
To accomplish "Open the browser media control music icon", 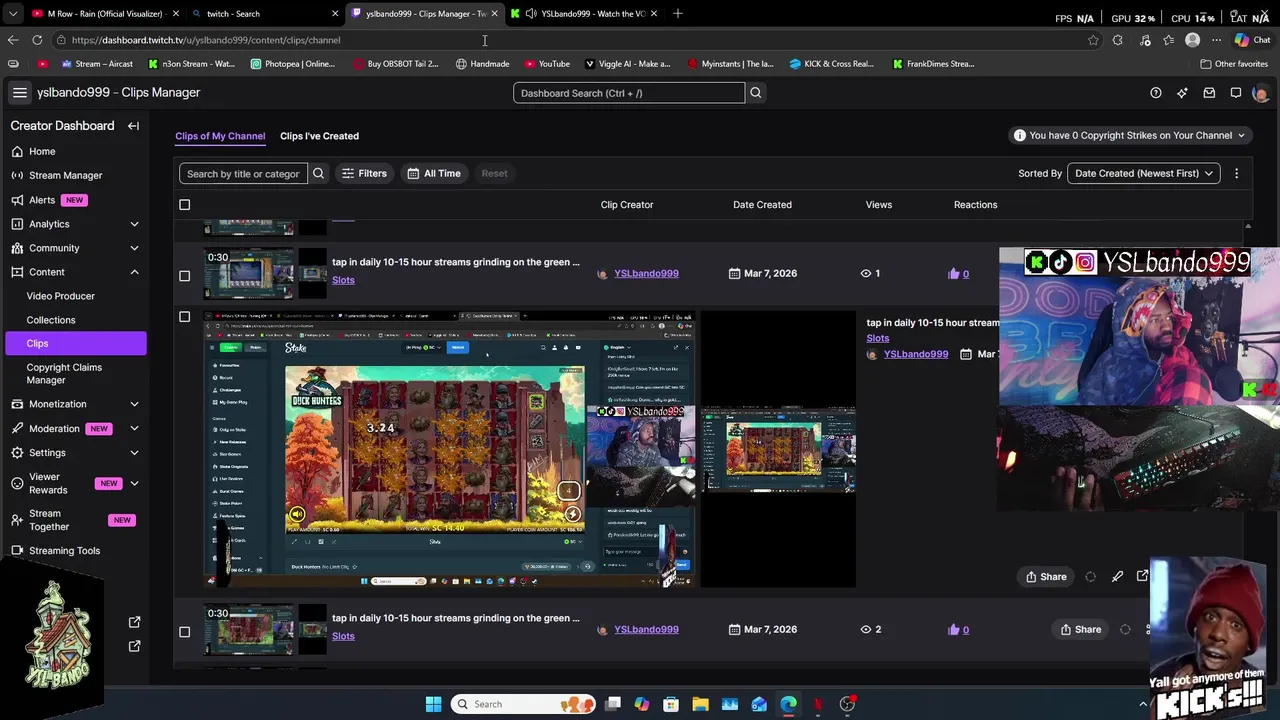I will [x=1145, y=40].
